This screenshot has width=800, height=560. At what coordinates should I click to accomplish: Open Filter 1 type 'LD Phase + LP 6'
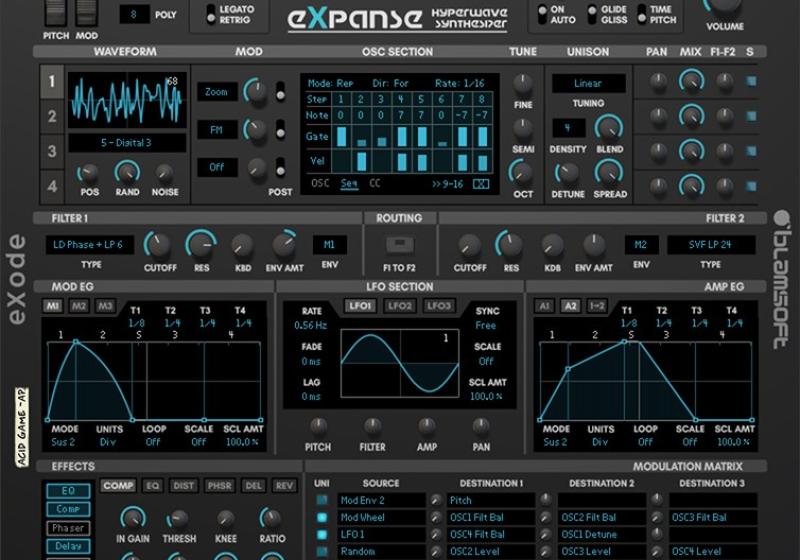[x=90, y=245]
